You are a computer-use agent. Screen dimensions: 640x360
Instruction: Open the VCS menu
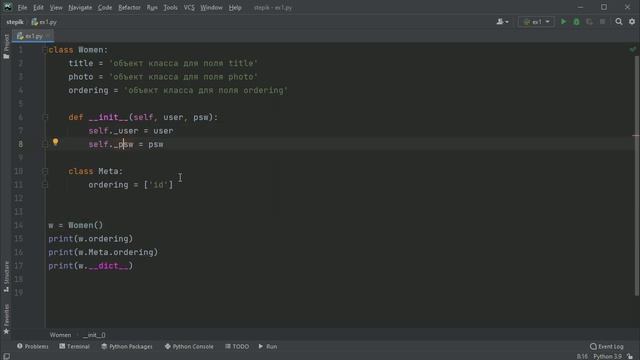coord(189,7)
